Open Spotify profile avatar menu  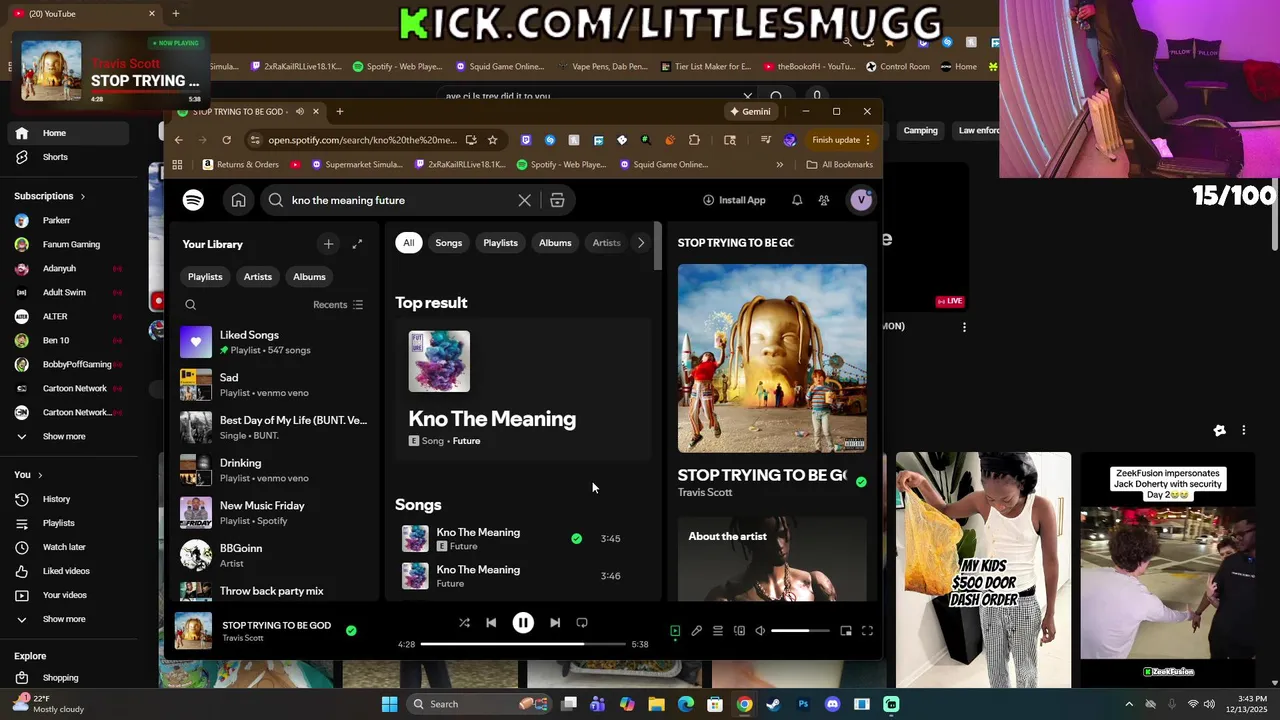click(x=861, y=200)
